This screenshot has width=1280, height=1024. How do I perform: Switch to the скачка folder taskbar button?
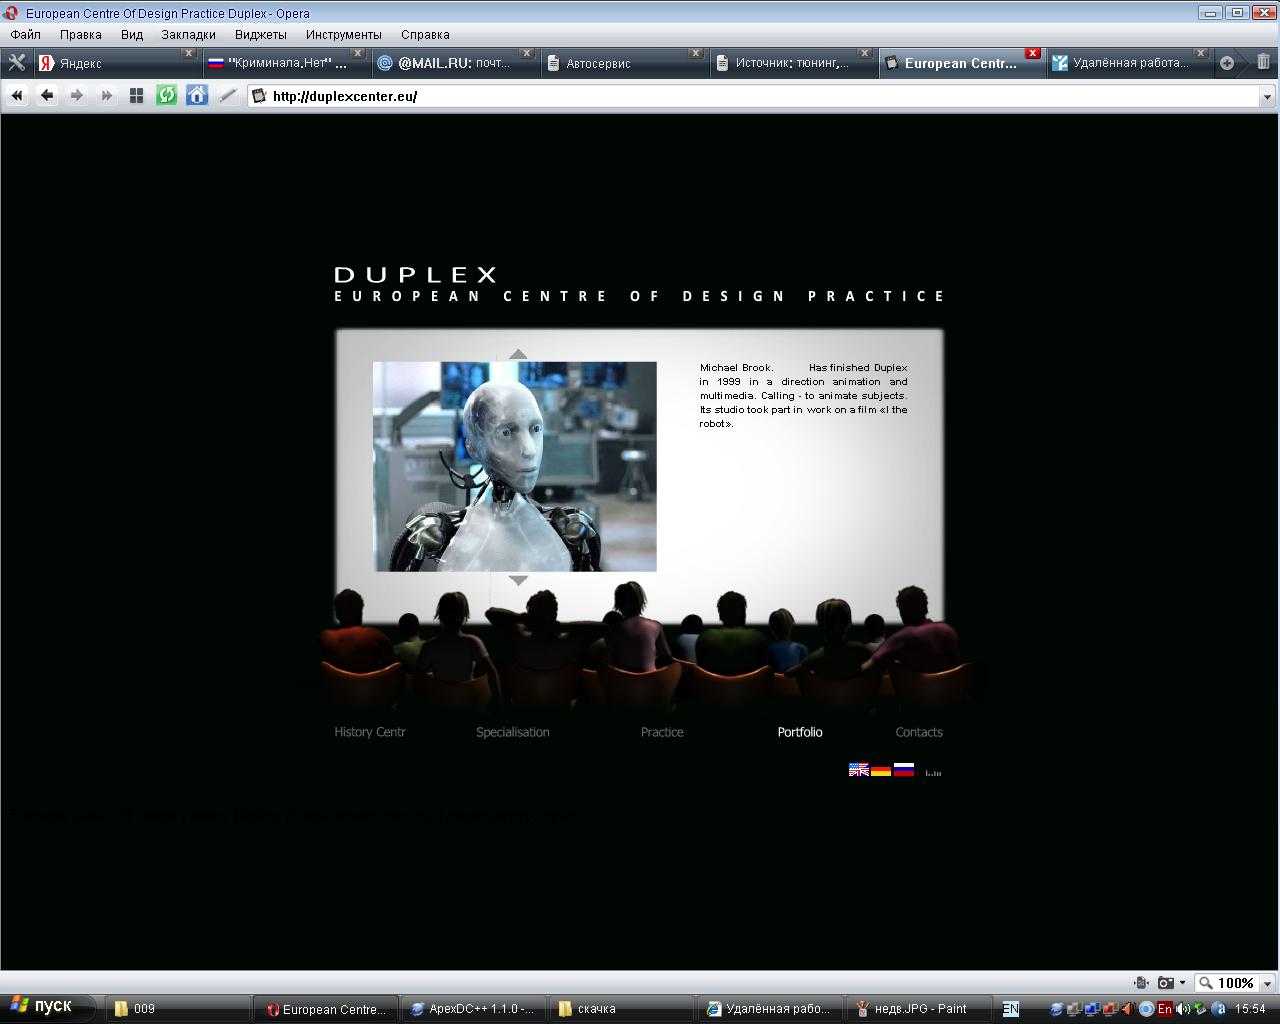coord(621,1009)
